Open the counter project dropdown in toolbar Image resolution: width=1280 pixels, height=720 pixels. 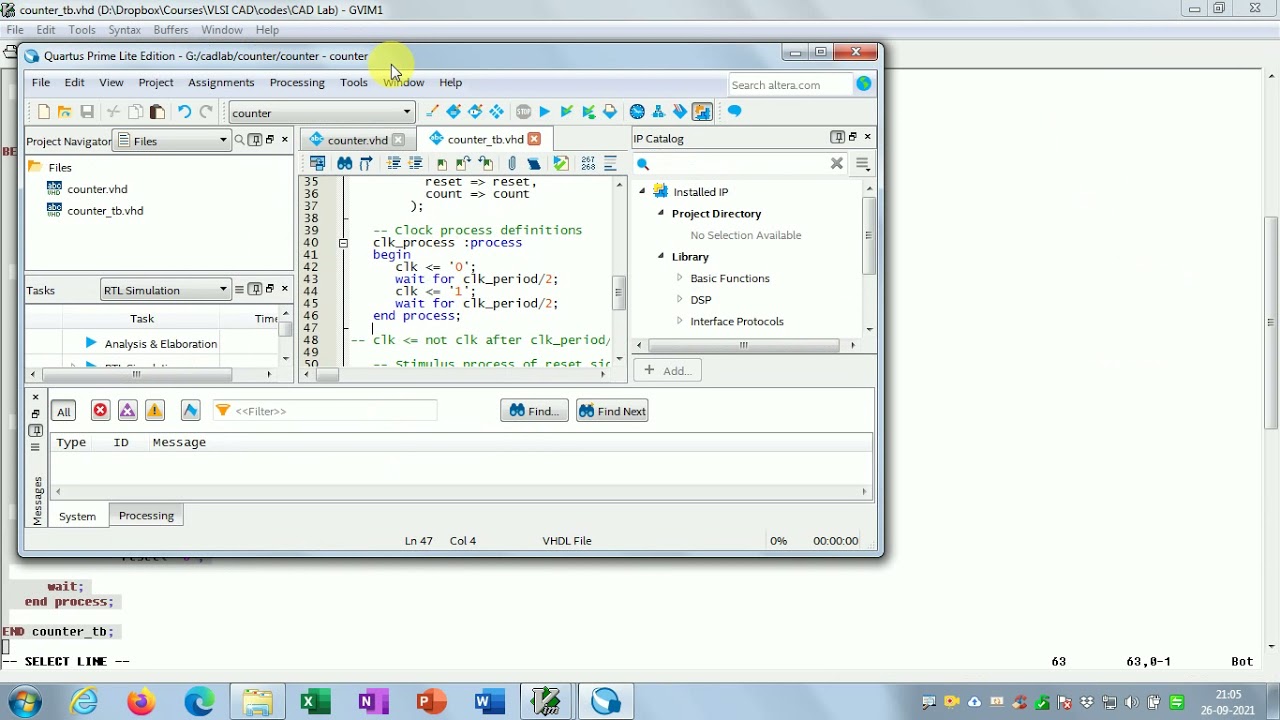(x=320, y=113)
